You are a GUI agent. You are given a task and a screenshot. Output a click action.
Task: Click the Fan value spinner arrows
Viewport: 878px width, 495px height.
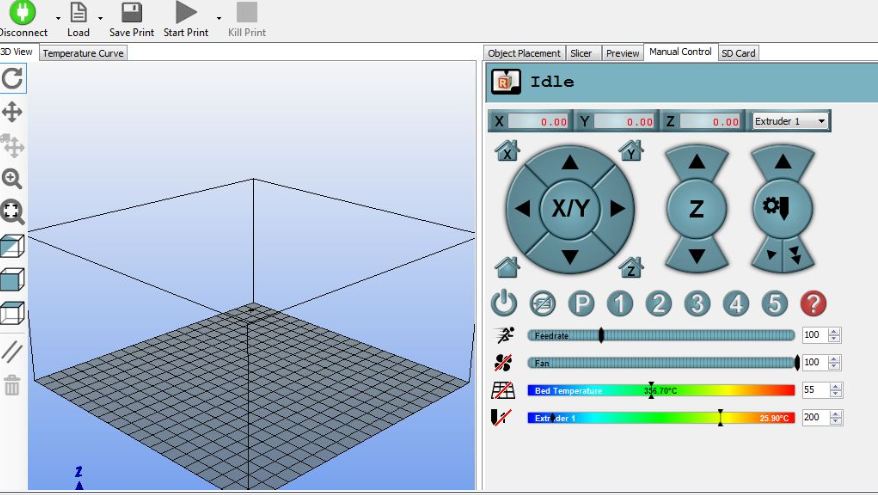[834, 362]
